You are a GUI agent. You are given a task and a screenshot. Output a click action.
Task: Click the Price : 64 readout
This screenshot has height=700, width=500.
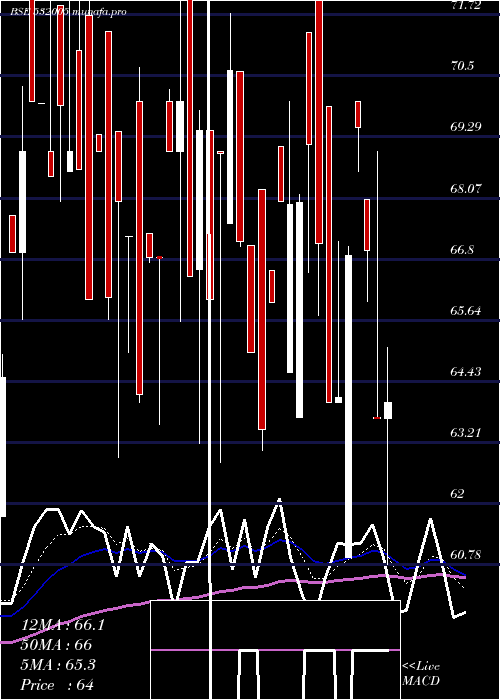pos(57,685)
